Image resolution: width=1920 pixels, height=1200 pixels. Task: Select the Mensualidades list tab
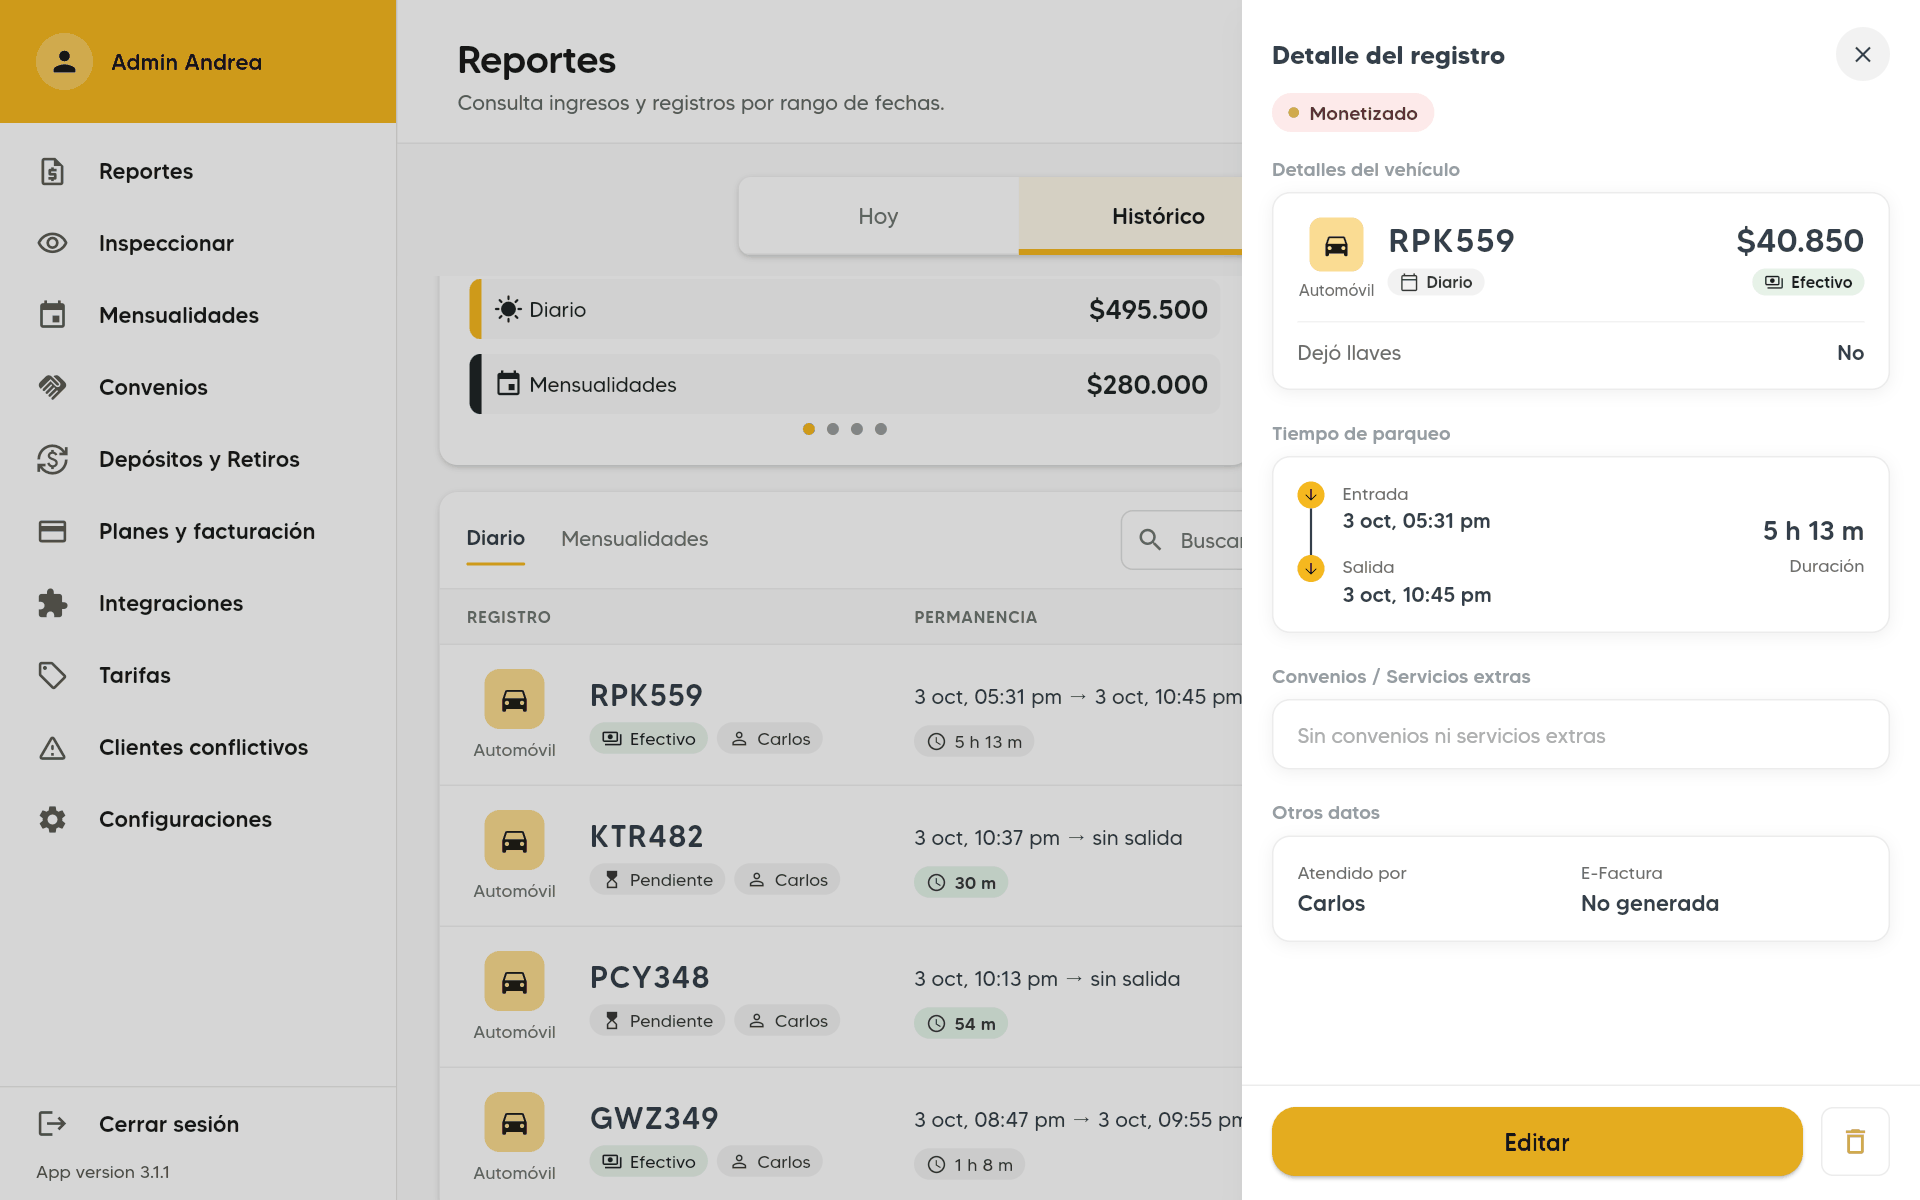[634, 539]
